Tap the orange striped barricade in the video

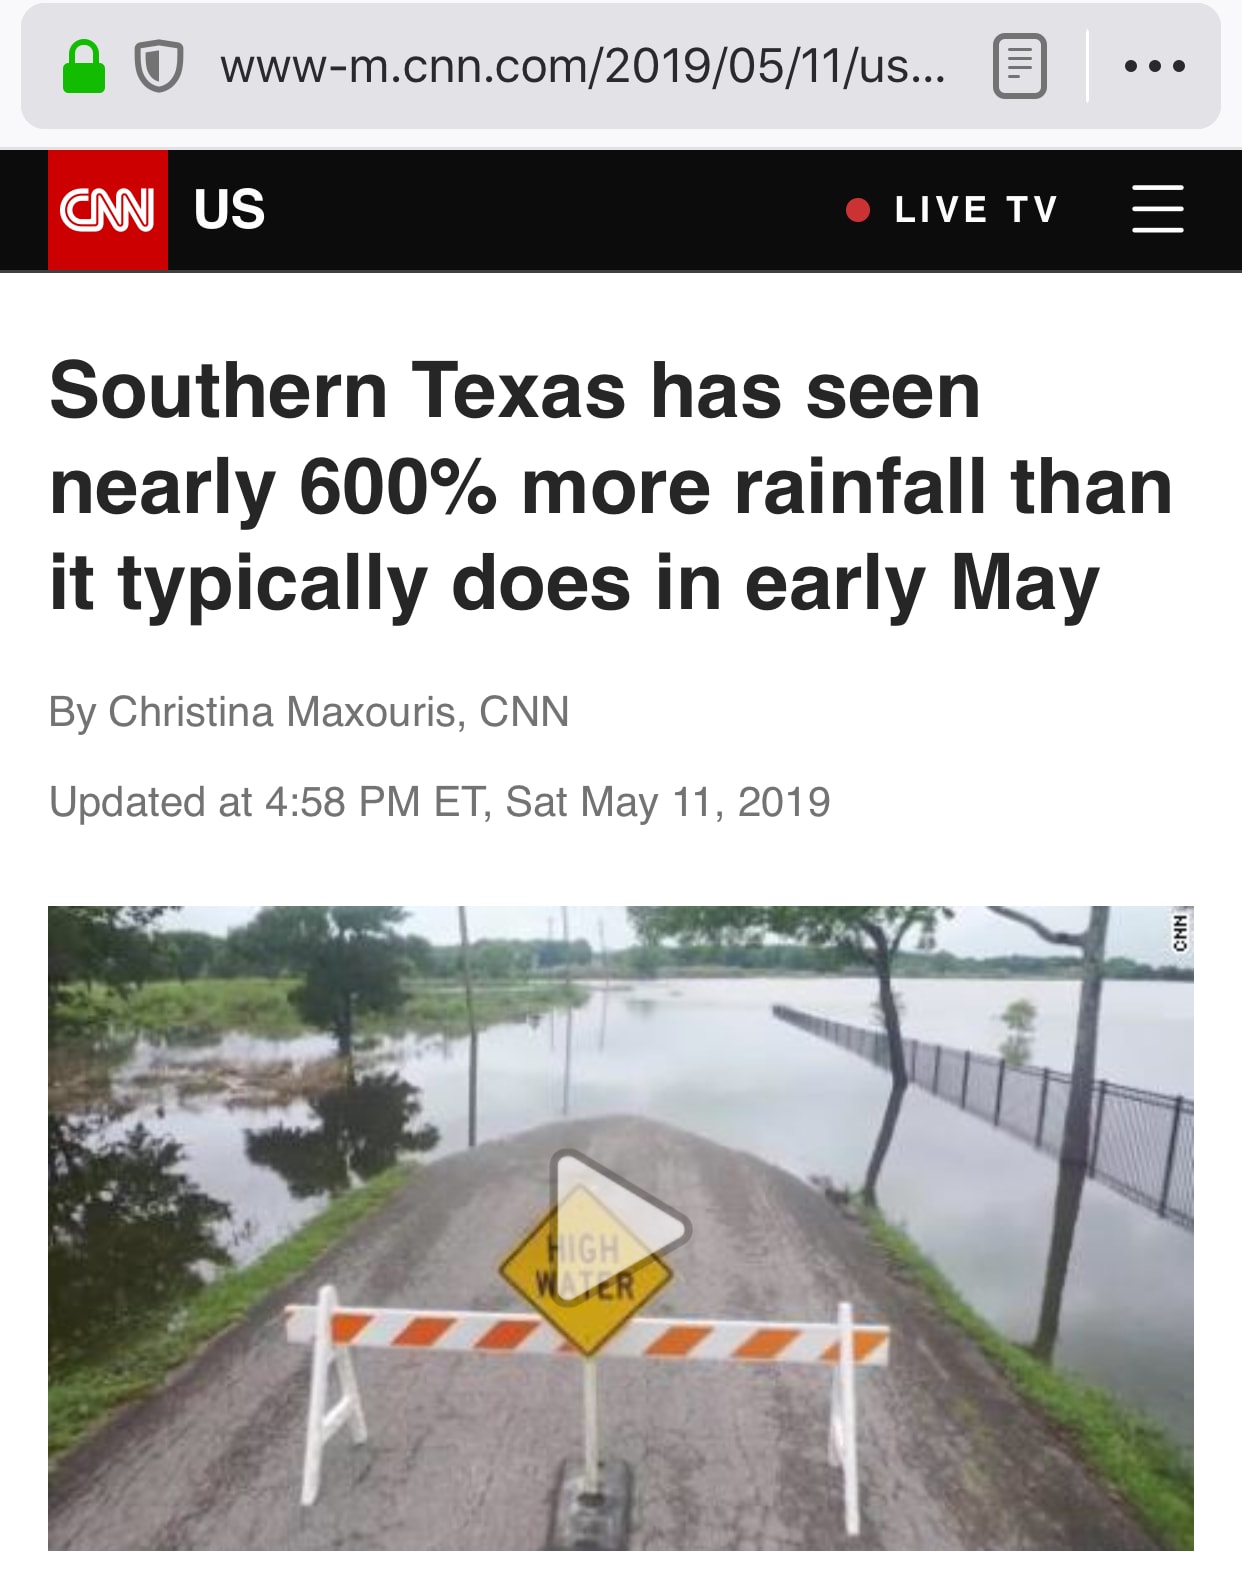coord(588,1335)
